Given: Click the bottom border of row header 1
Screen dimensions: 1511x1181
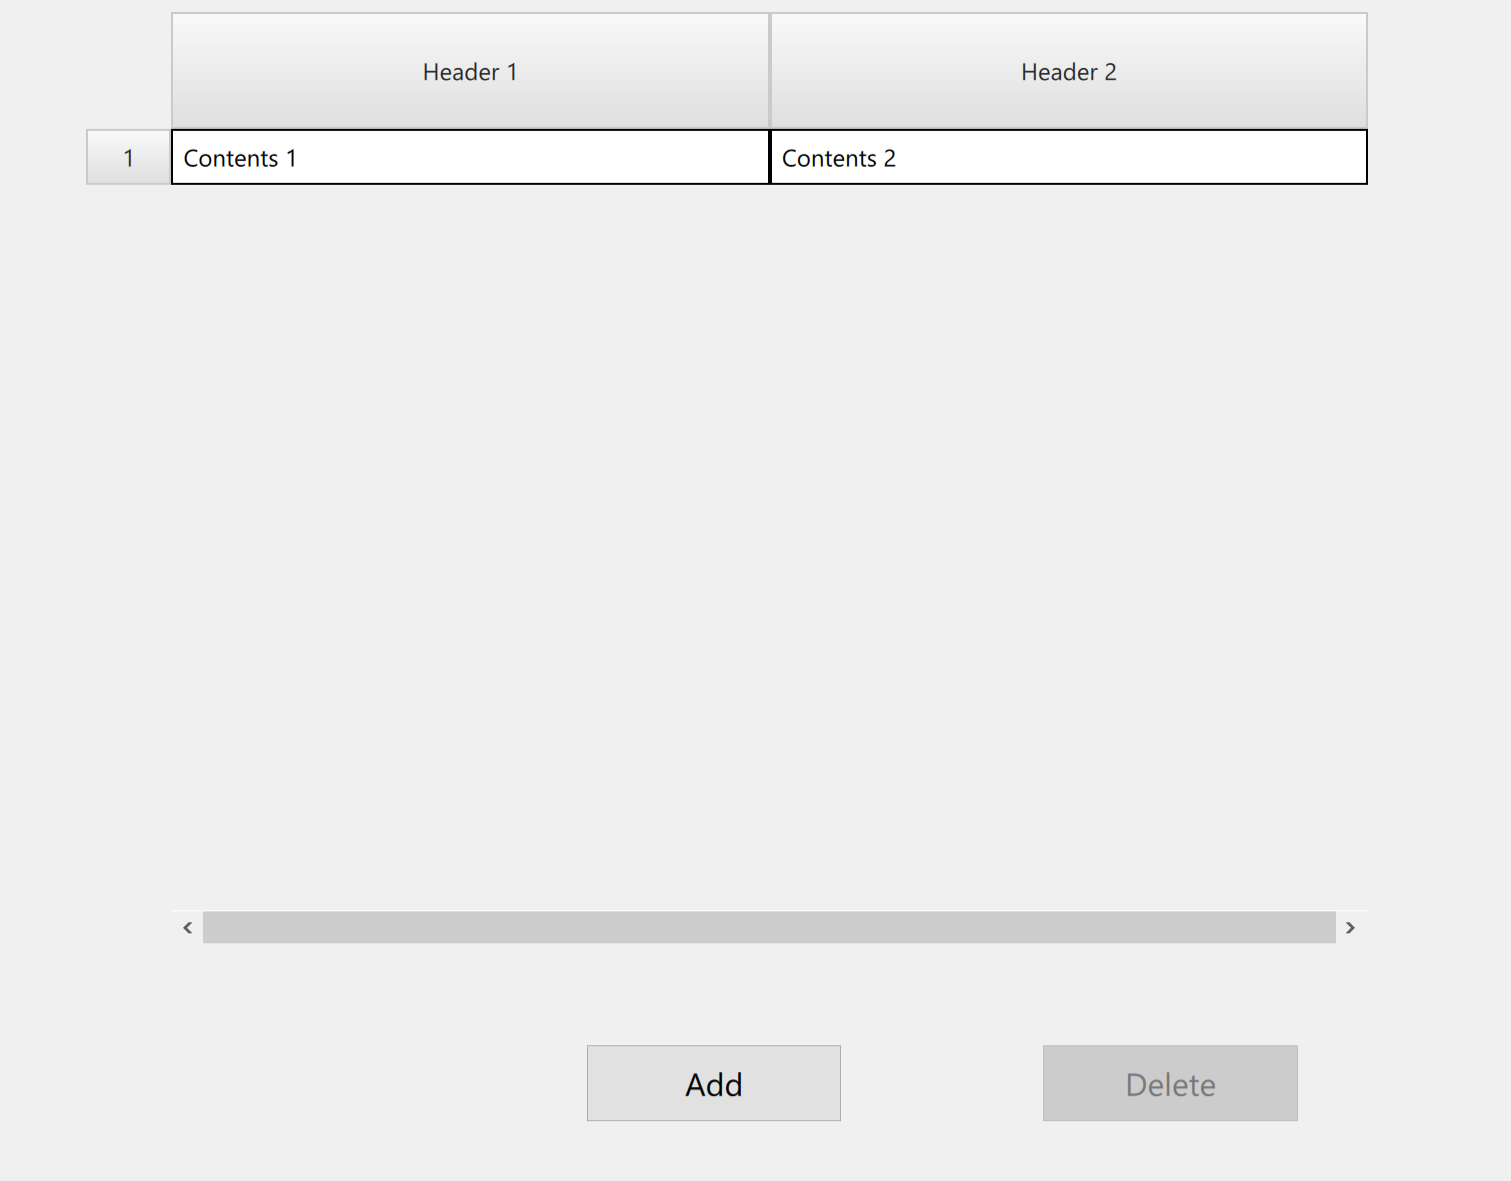Looking at the screenshot, I should coord(128,184).
